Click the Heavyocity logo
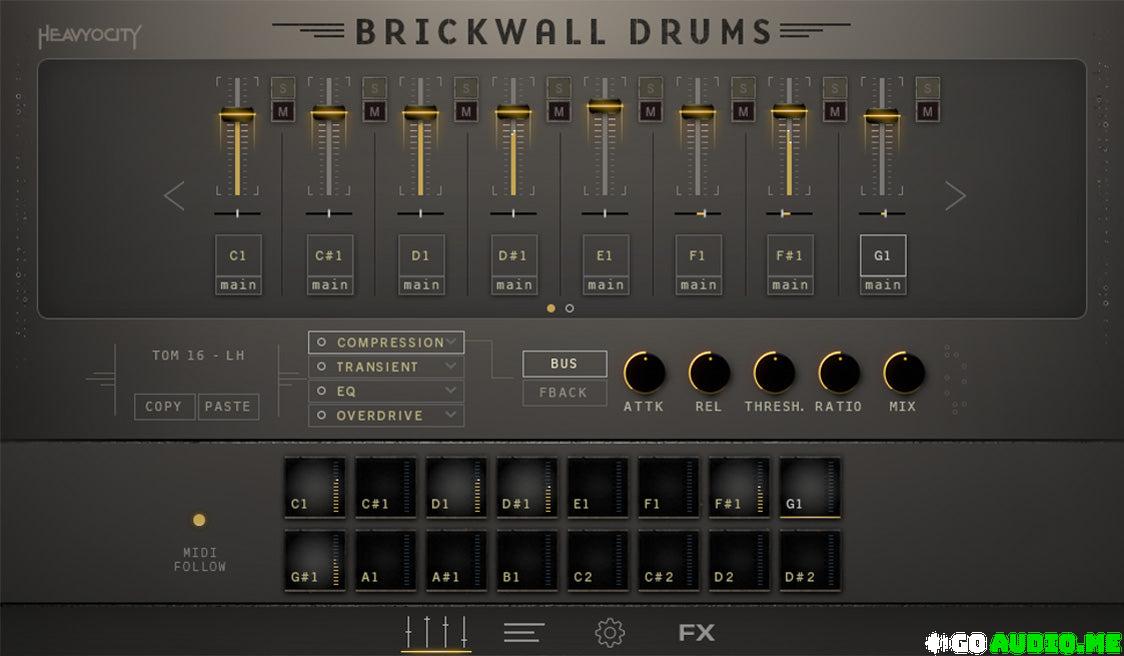 click(89, 36)
